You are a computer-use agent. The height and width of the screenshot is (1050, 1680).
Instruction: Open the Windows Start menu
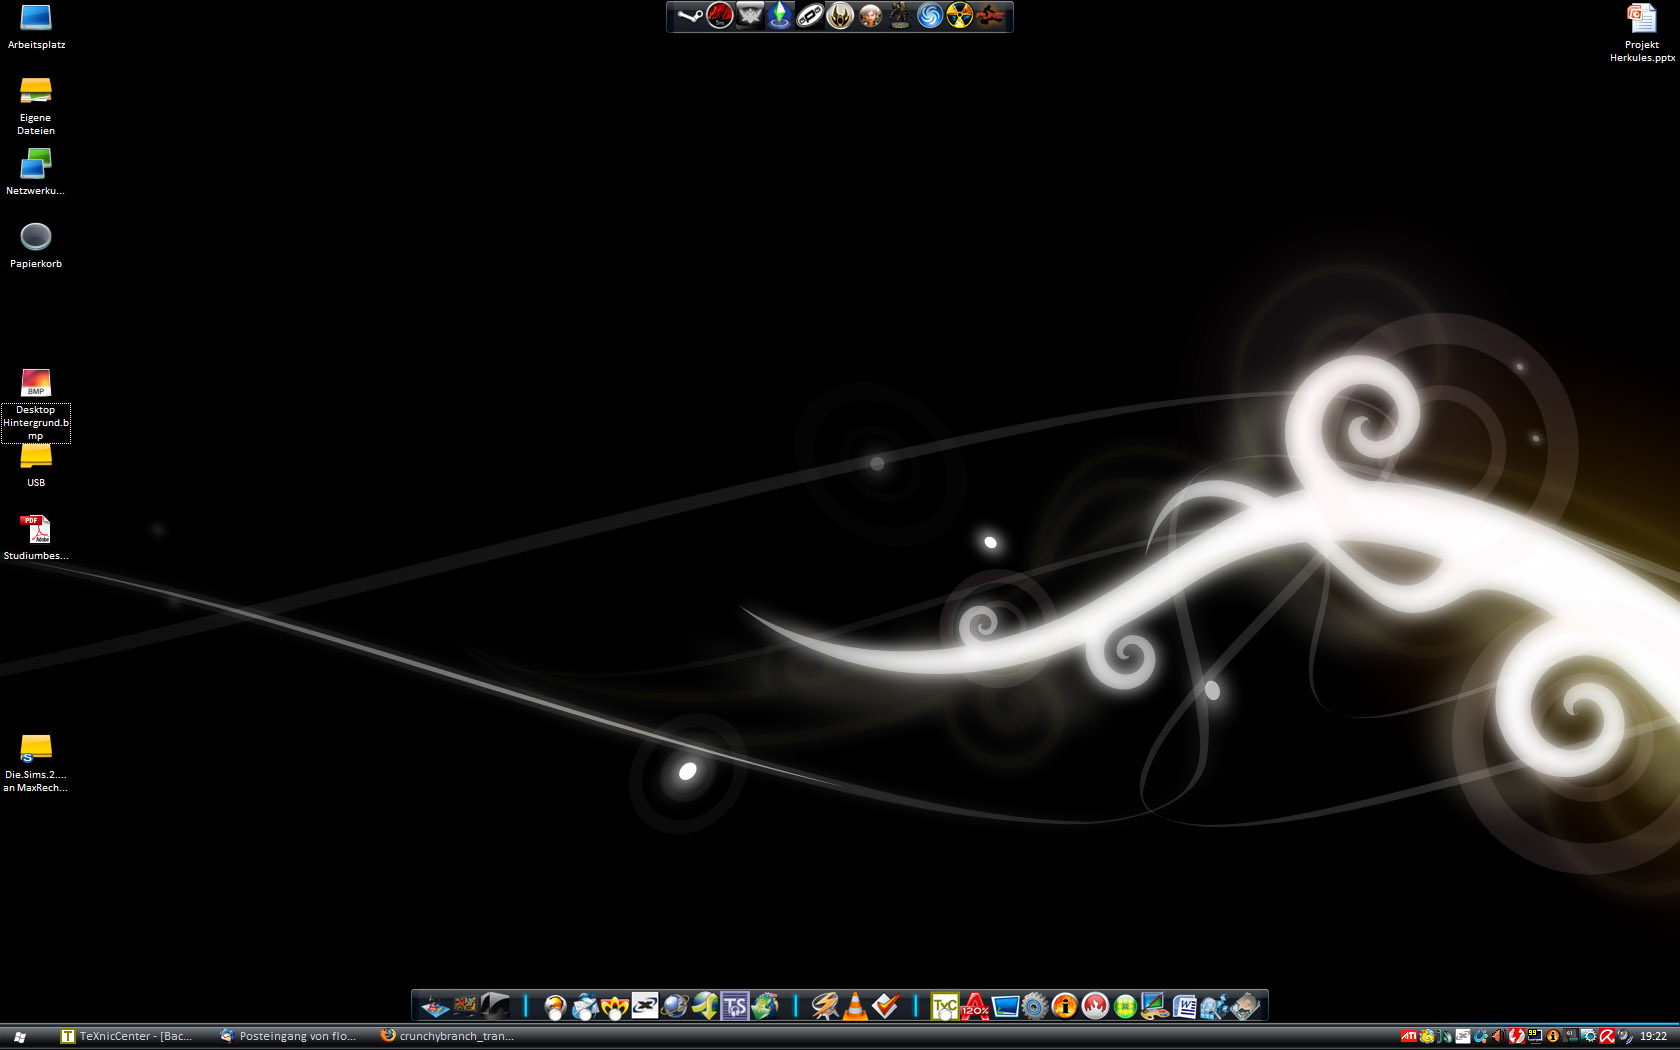click(19, 1037)
